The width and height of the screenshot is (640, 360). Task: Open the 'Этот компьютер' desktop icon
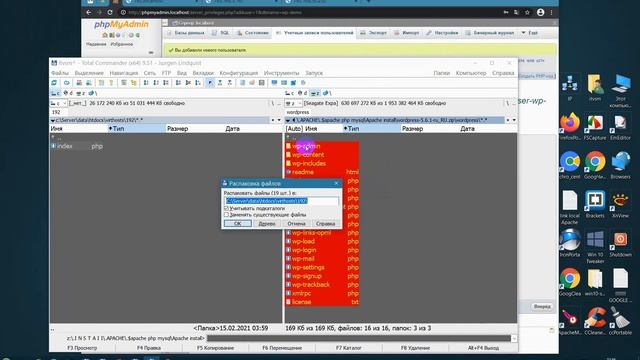[x=620, y=91]
